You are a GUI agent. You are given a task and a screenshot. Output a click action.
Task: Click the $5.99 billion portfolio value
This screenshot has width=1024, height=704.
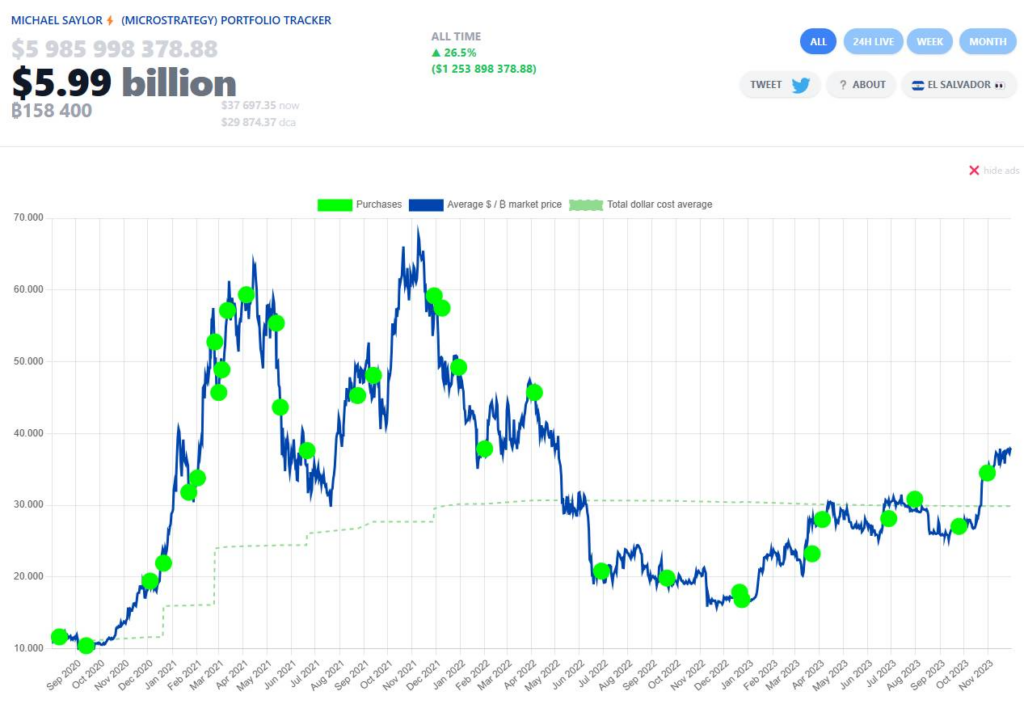124,83
